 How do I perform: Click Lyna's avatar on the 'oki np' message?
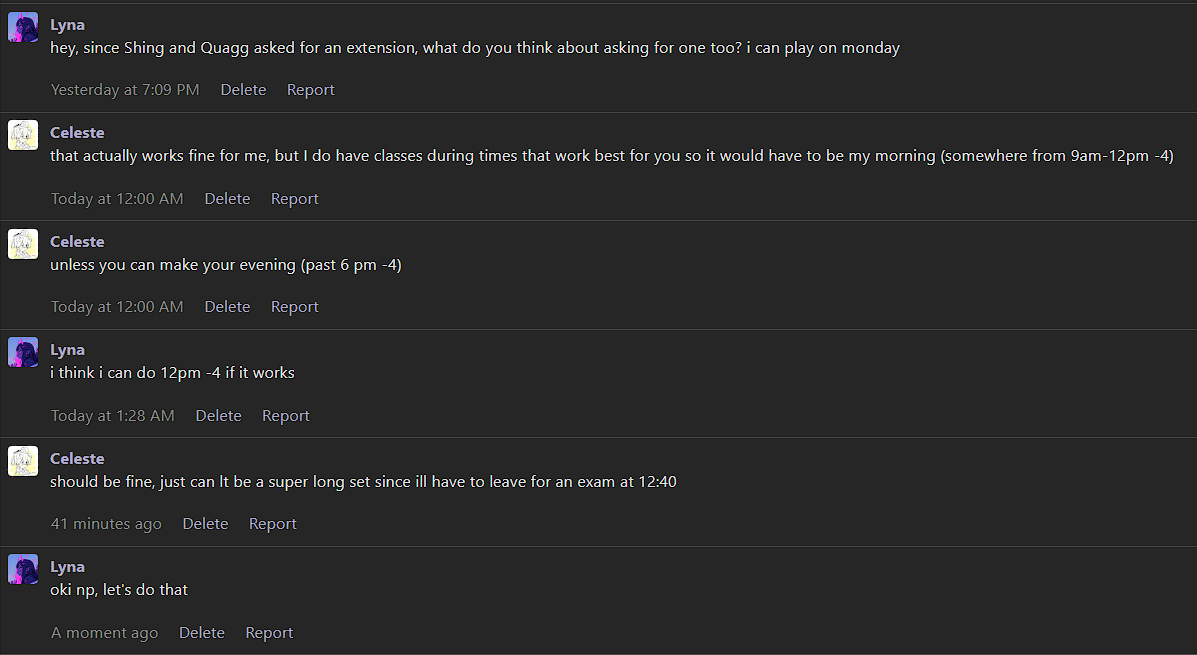coord(23,569)
